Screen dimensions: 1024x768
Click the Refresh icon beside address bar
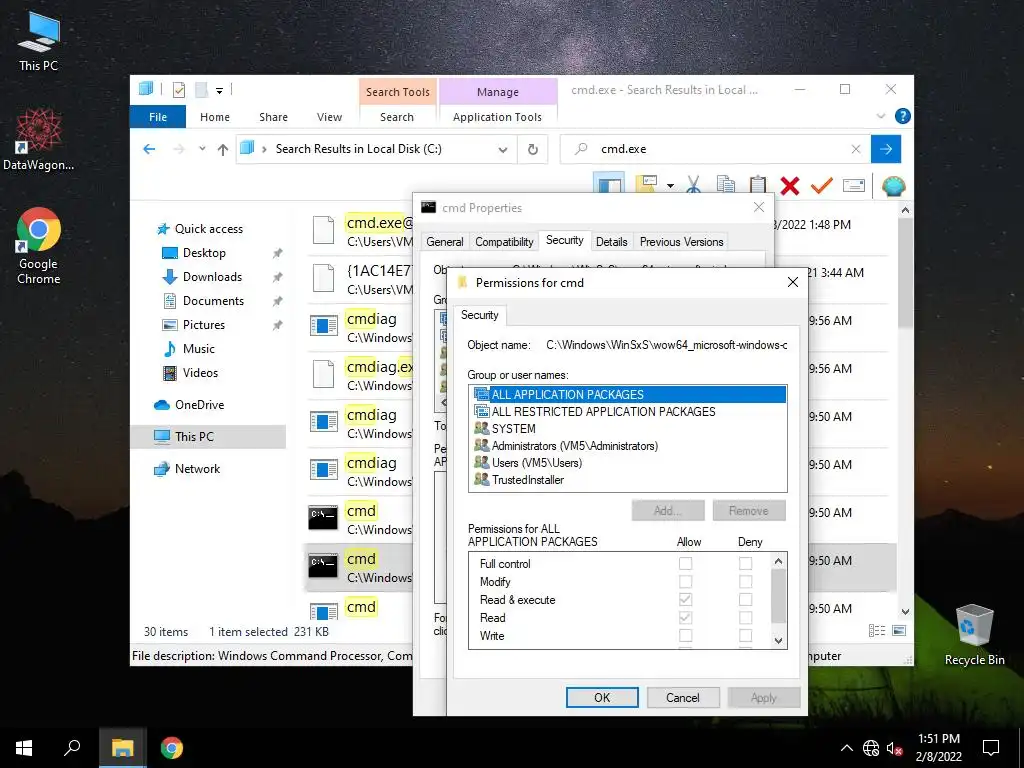pos(533,149)
